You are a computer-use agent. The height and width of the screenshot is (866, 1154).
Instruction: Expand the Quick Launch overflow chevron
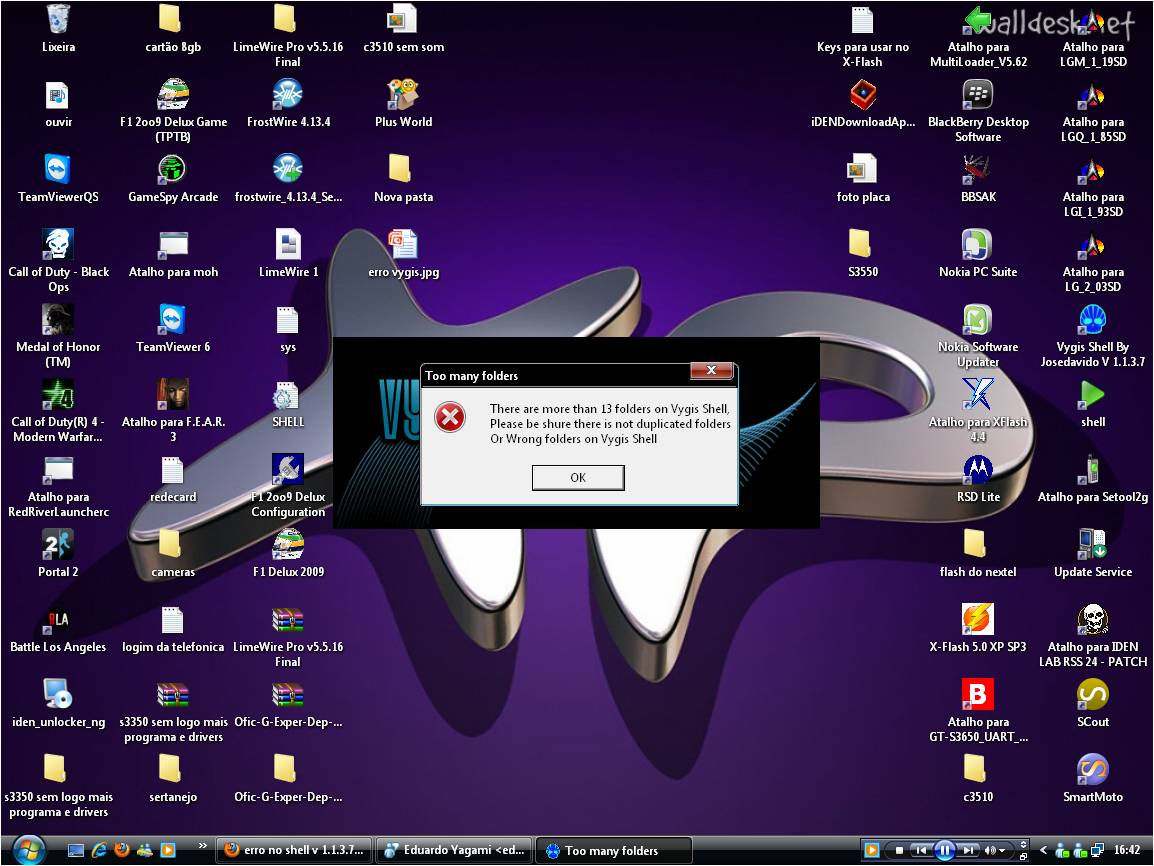pos(202,846)
